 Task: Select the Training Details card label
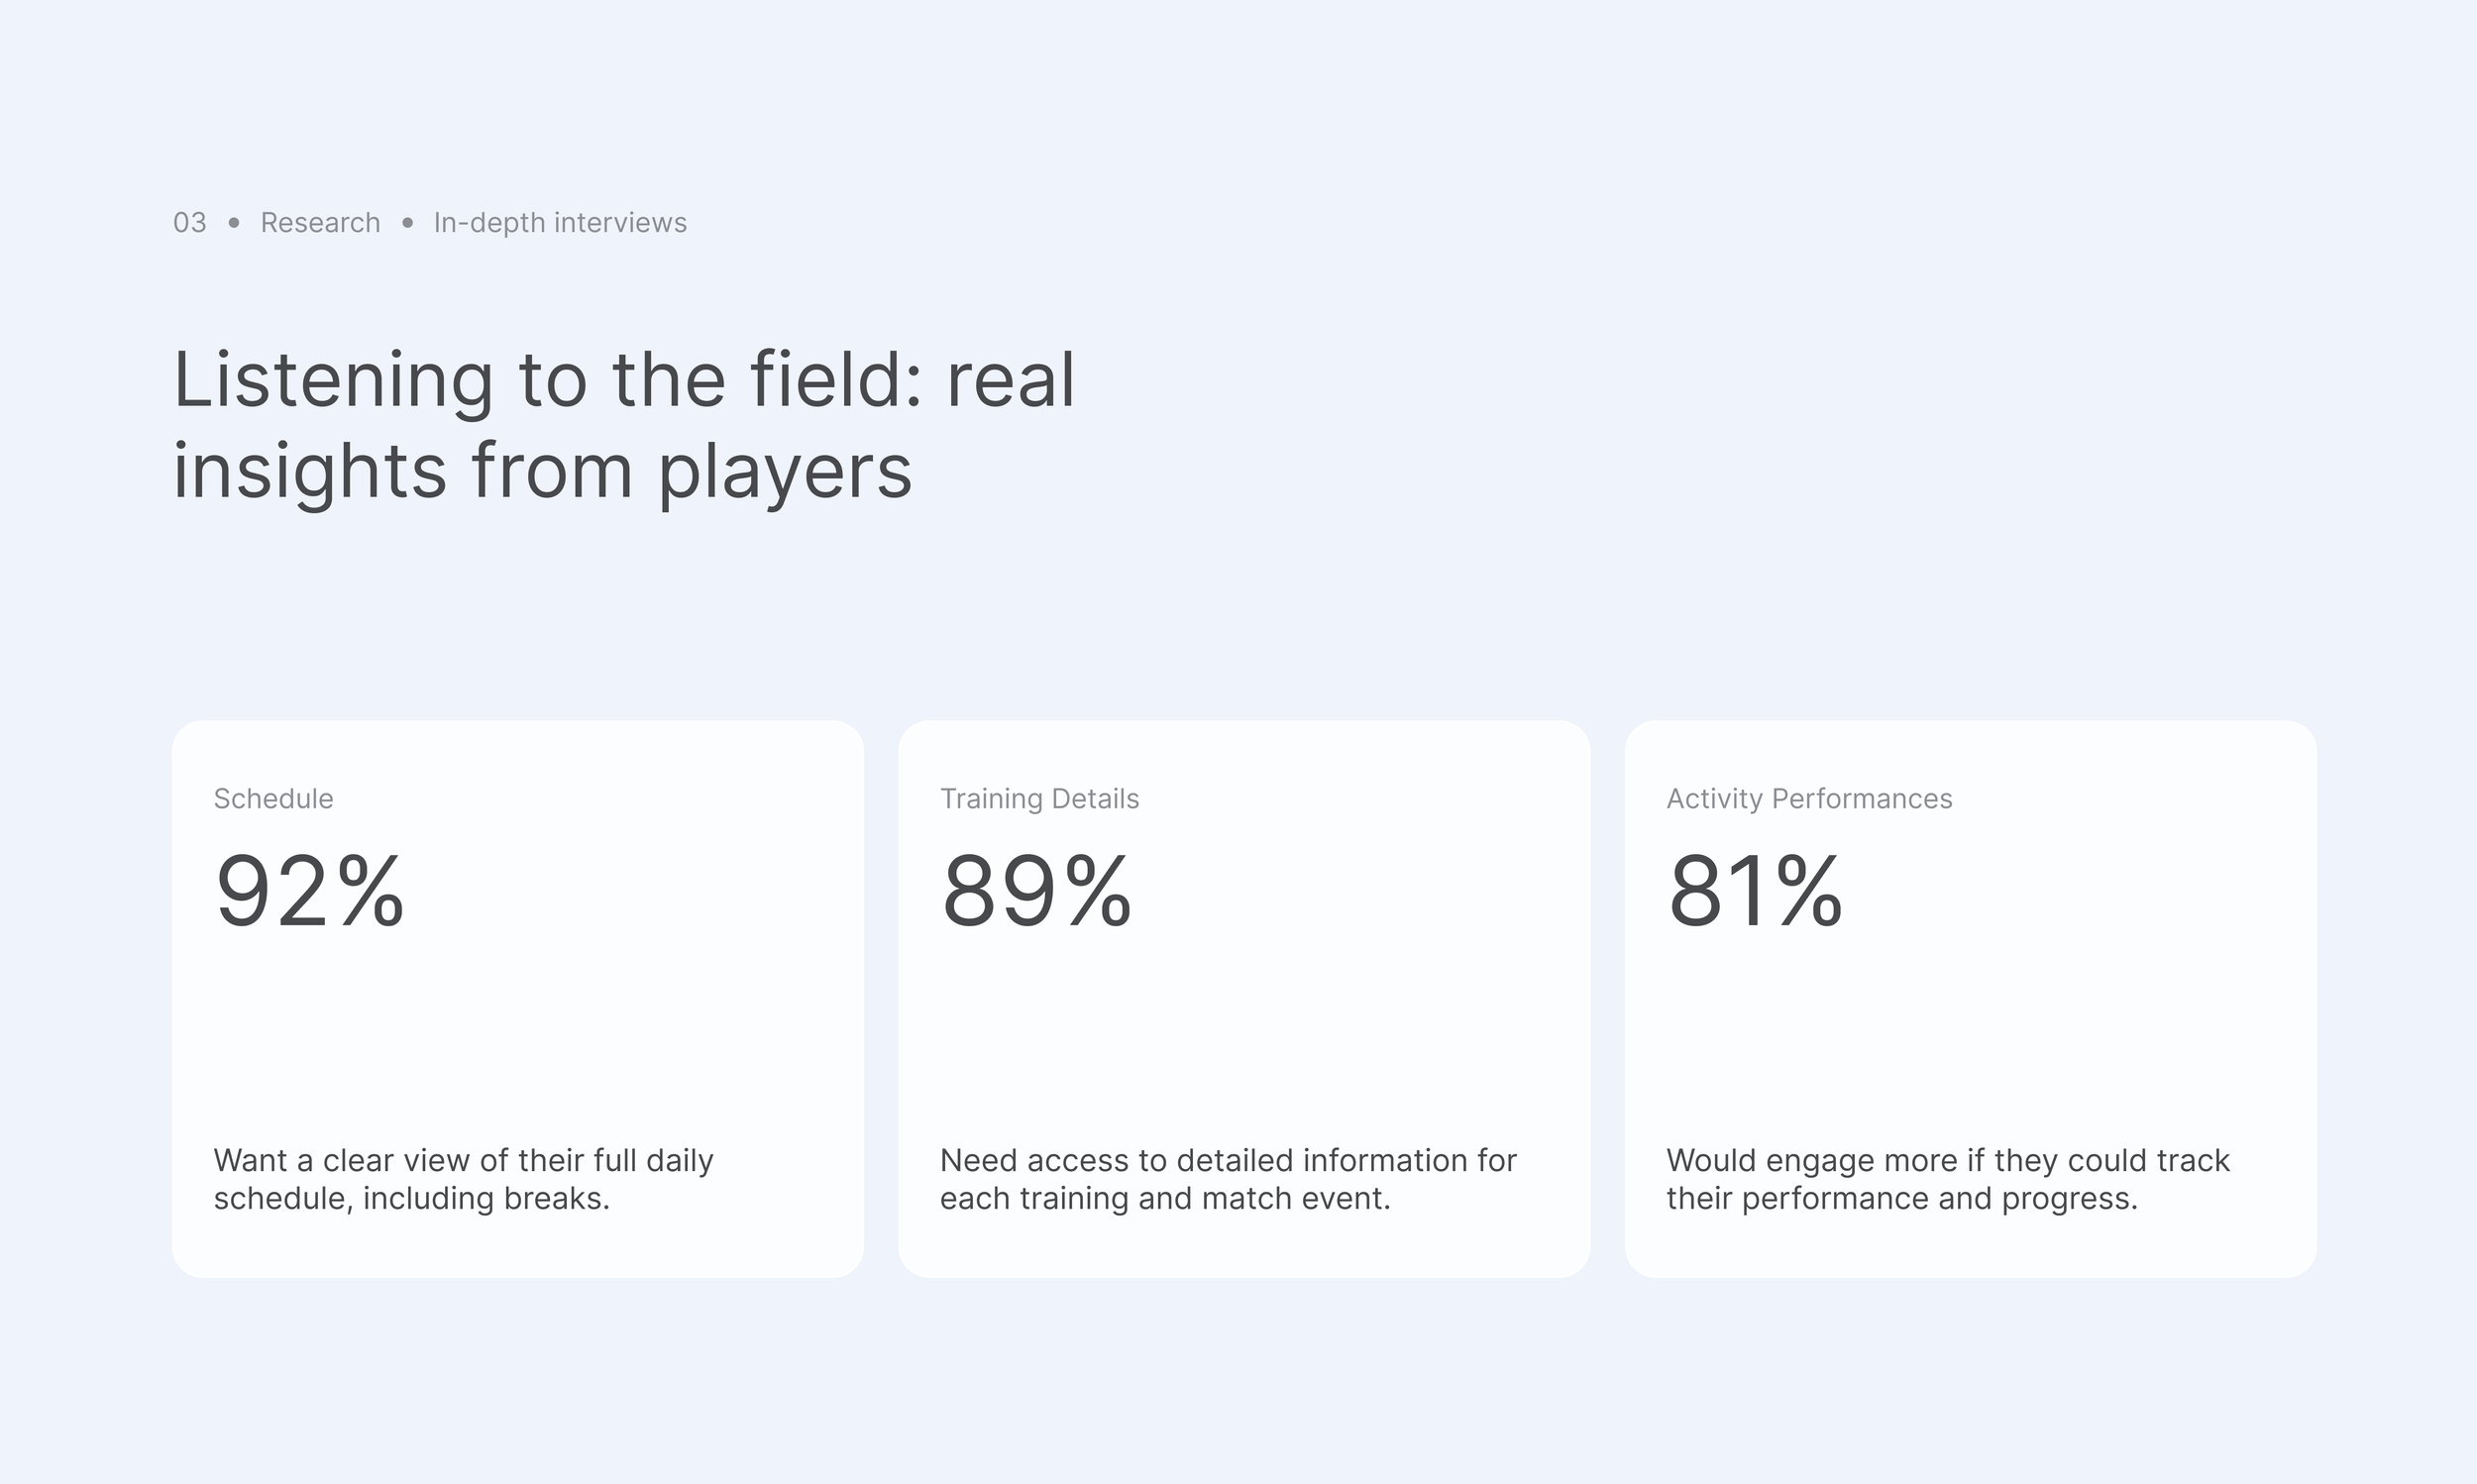(1039, 799)
